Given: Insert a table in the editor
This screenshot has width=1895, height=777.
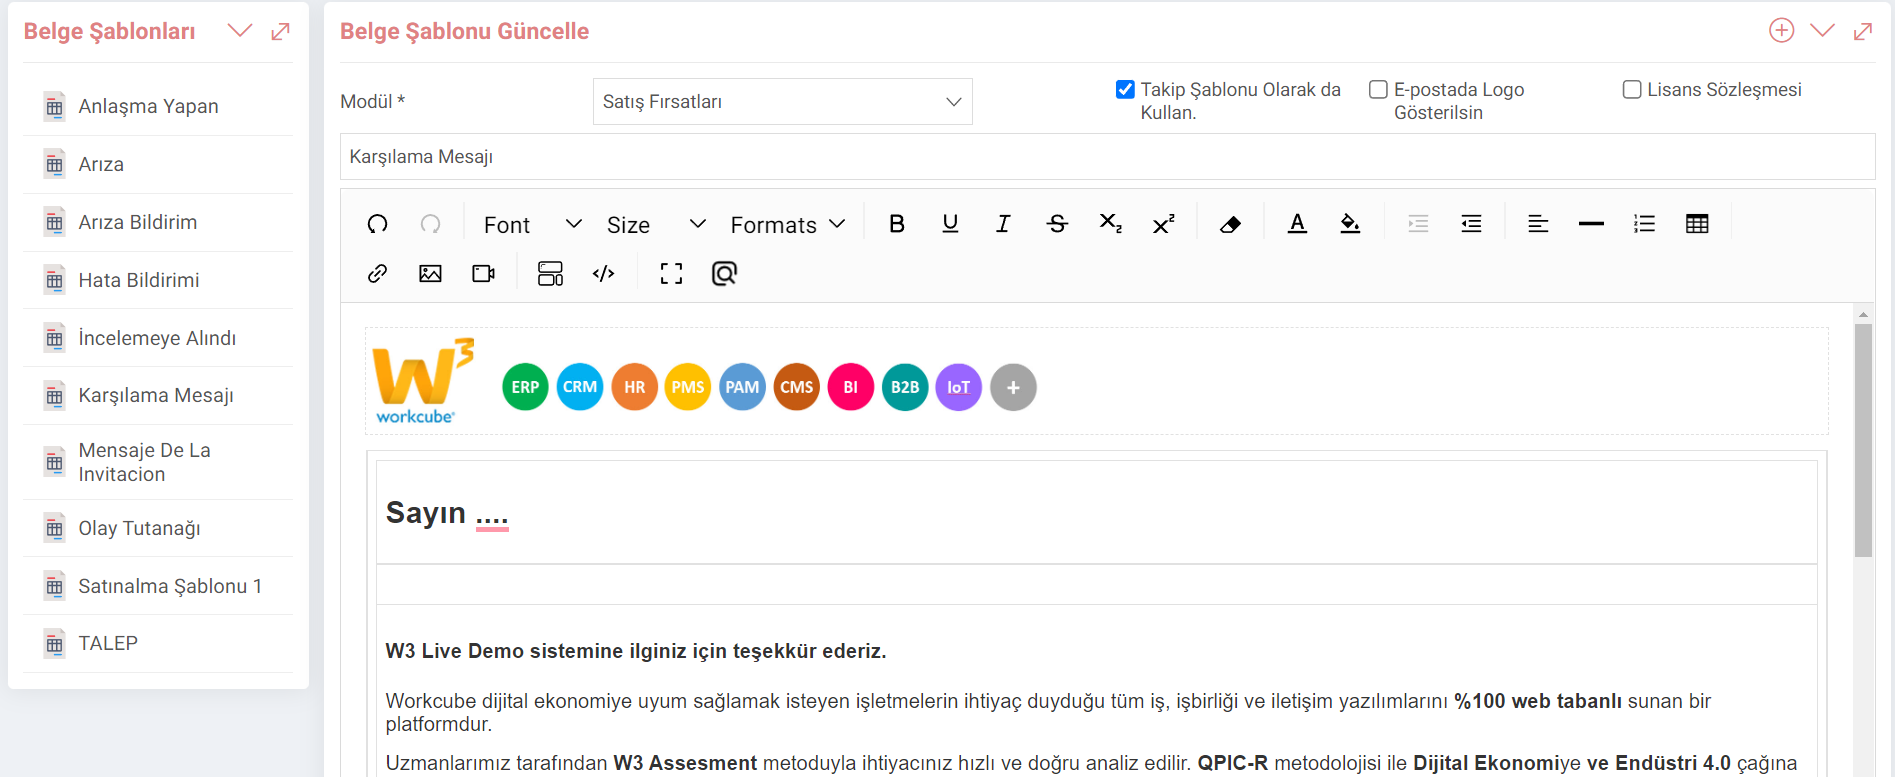Looking at the screenshot, I should 1697,224.
